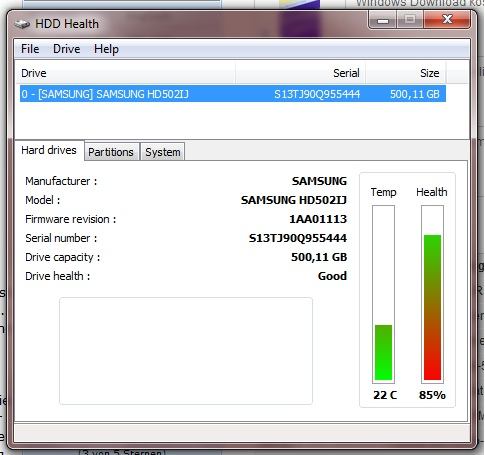Click the Drive health label
This screenshot has height=455, width=485.
pos(57,276)
